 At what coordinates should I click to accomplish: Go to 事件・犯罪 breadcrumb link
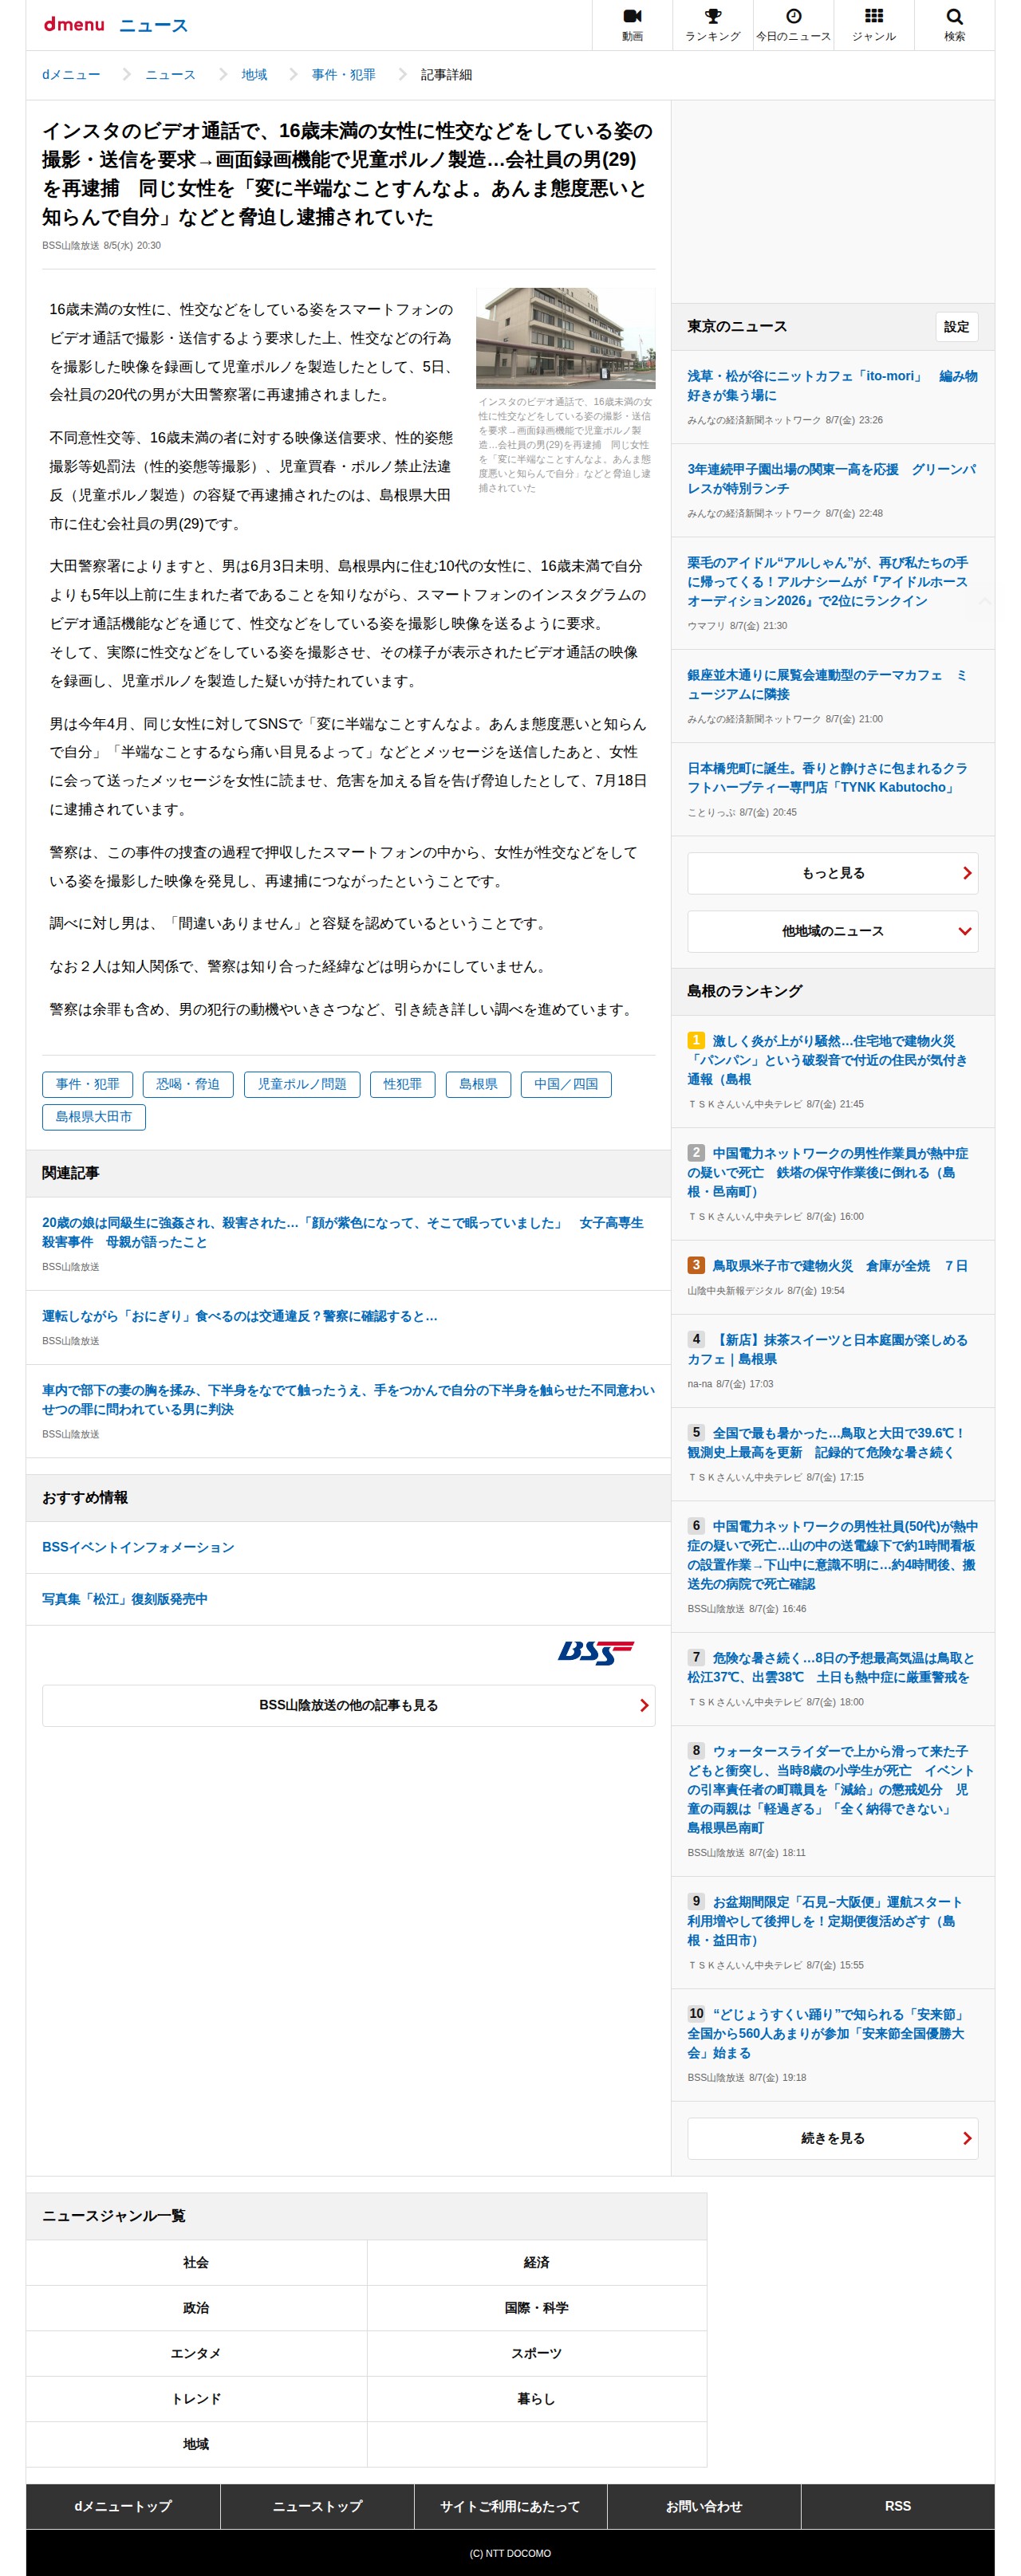click(x=343, y=75)
